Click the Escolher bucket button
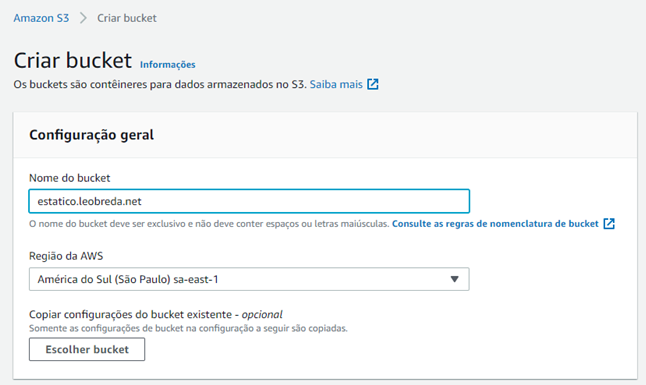 coord(87,350)
